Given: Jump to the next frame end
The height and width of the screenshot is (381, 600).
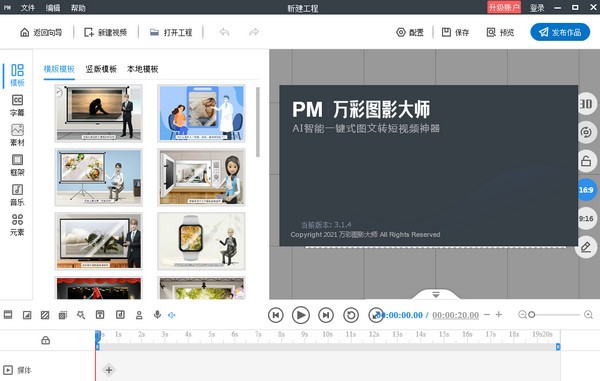Looking at the screenshot, I should [x=326, y=315].
